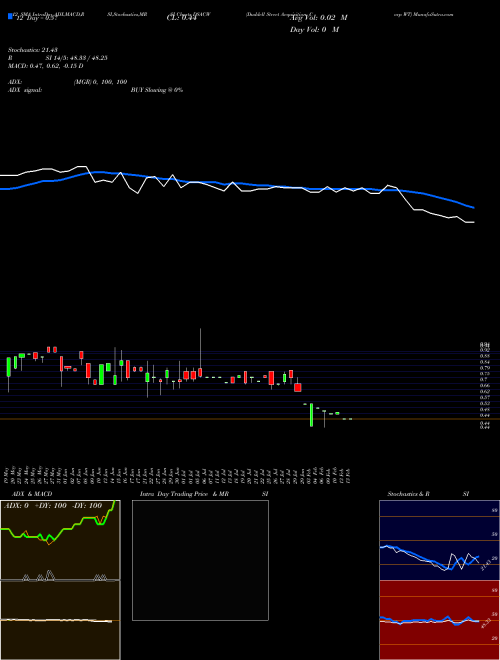This screenshot has height=660, width=500.
Task: Click the 'Intra Day Trading Price & MR' title
Action: coord(185,494)
